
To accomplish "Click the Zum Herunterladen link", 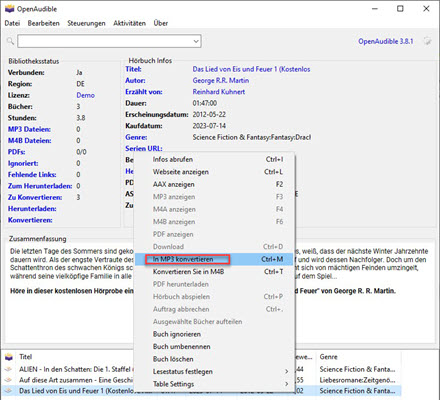I will (40, 186).
